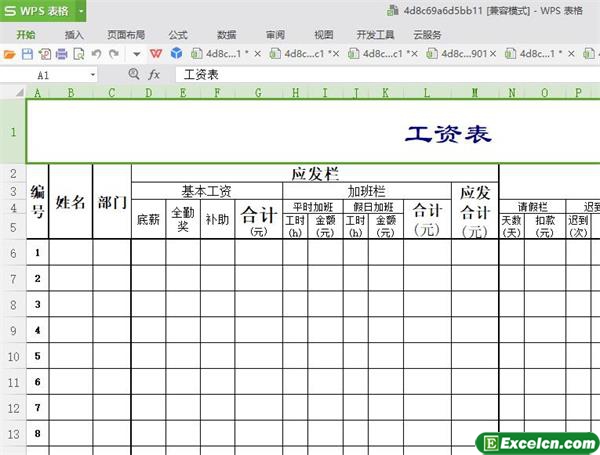Click the select-all corner of the sheet
The width and height of the screenshot is (600, 455).
(x=11, y=93)
